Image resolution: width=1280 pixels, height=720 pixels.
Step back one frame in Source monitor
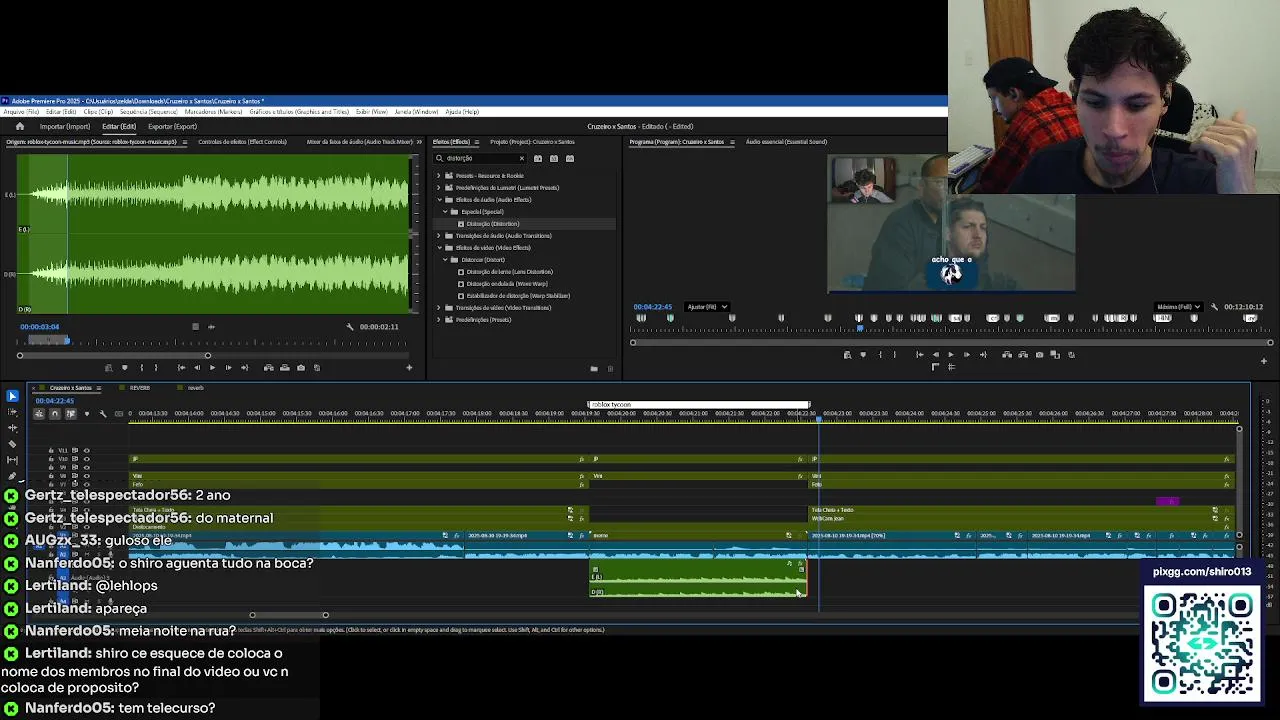coord(197,368)
